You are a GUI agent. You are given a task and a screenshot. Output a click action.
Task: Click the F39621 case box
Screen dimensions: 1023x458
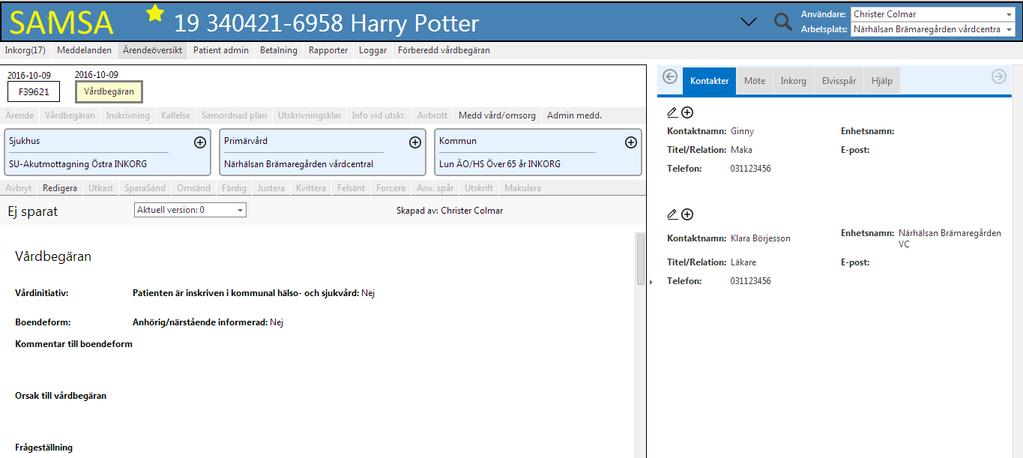pos(33,92)
